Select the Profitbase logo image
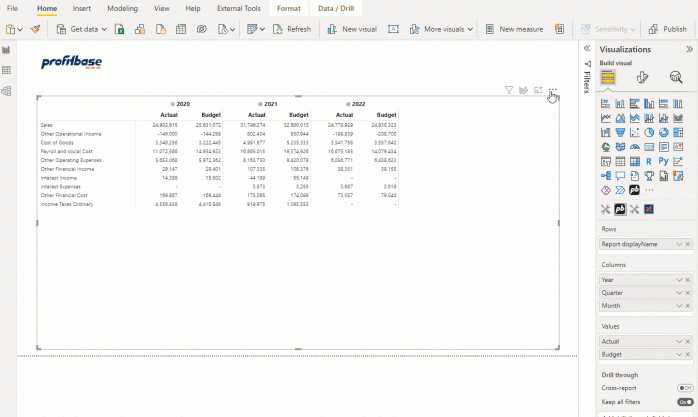Image resolution: width=698 pixels, height=417 pixels. click(x=71, y=63)
